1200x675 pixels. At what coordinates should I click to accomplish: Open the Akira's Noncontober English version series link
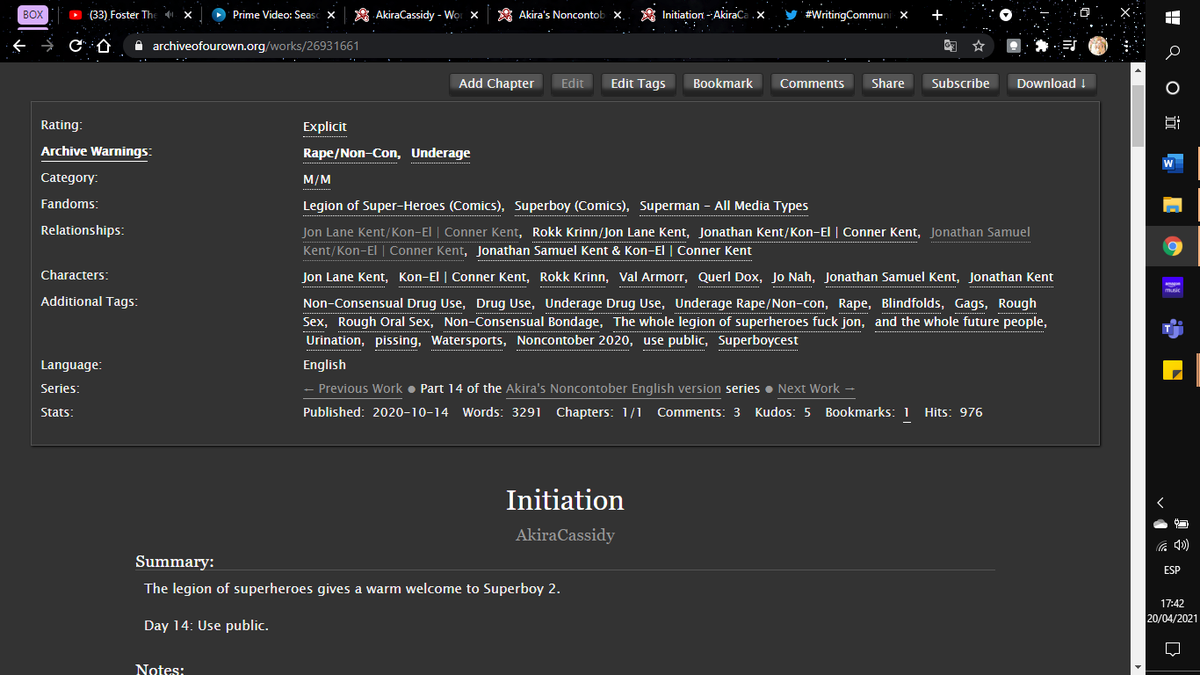pos(613,388)
